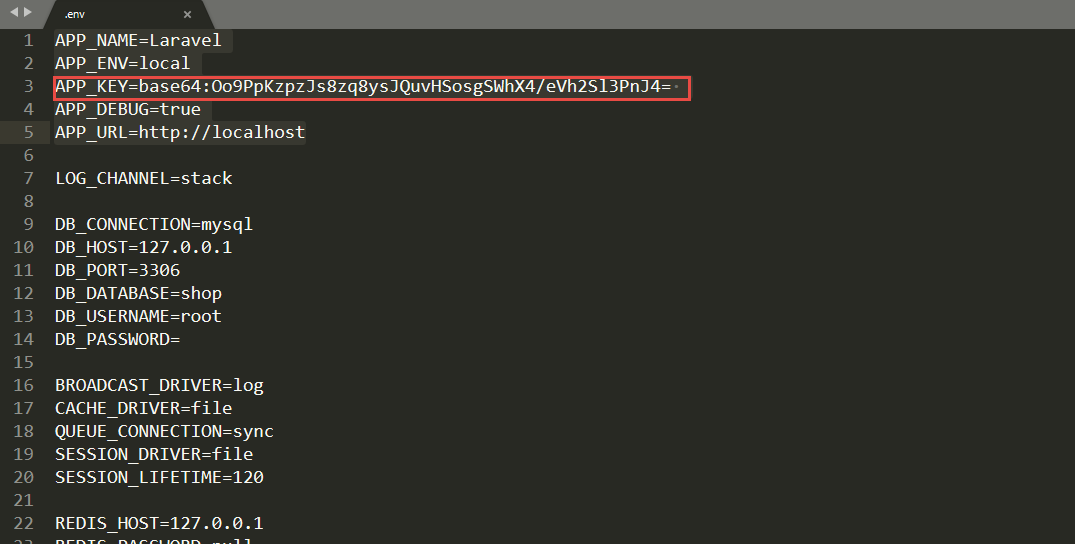Click line number 14 in the gutter
Viewport: 1075px width, 544px height.
(x=24, y=339)
